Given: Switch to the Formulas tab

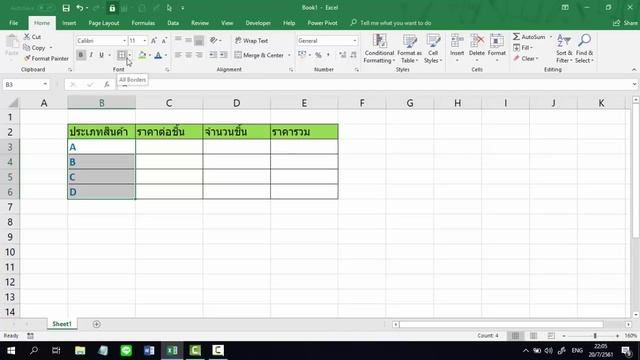Looking at the screenshot, I should (143, 23).
